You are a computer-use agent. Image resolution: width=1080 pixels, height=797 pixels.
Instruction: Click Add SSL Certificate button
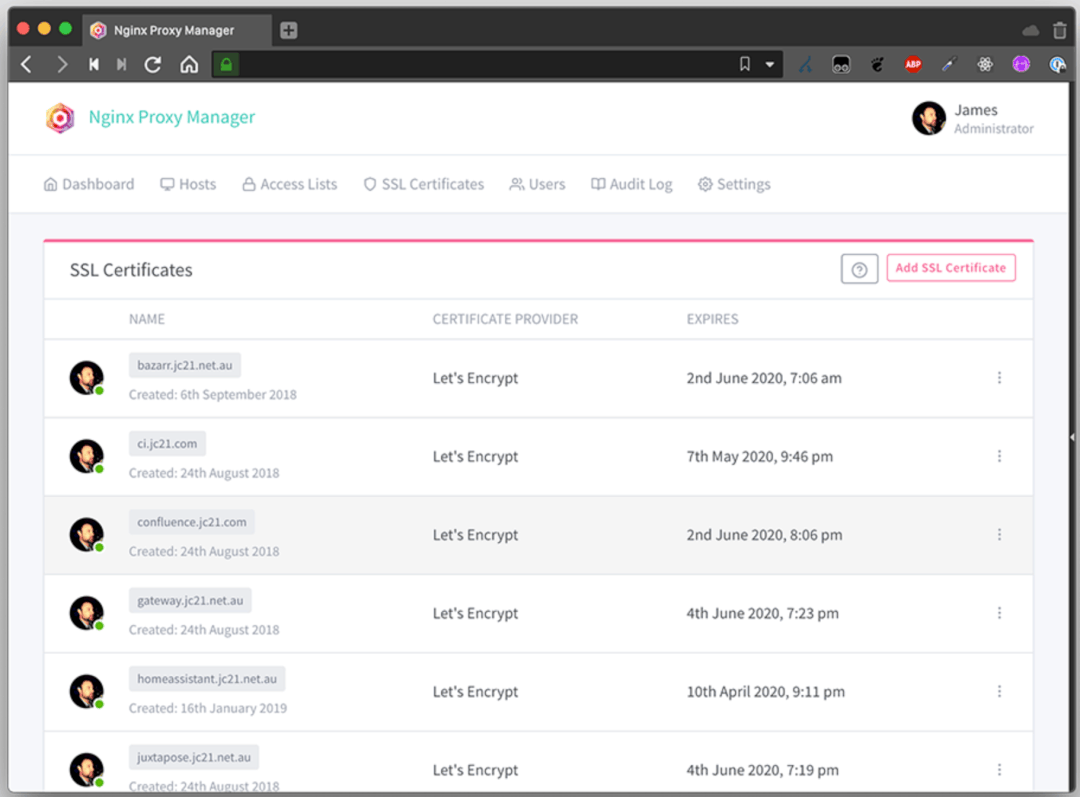950,268
